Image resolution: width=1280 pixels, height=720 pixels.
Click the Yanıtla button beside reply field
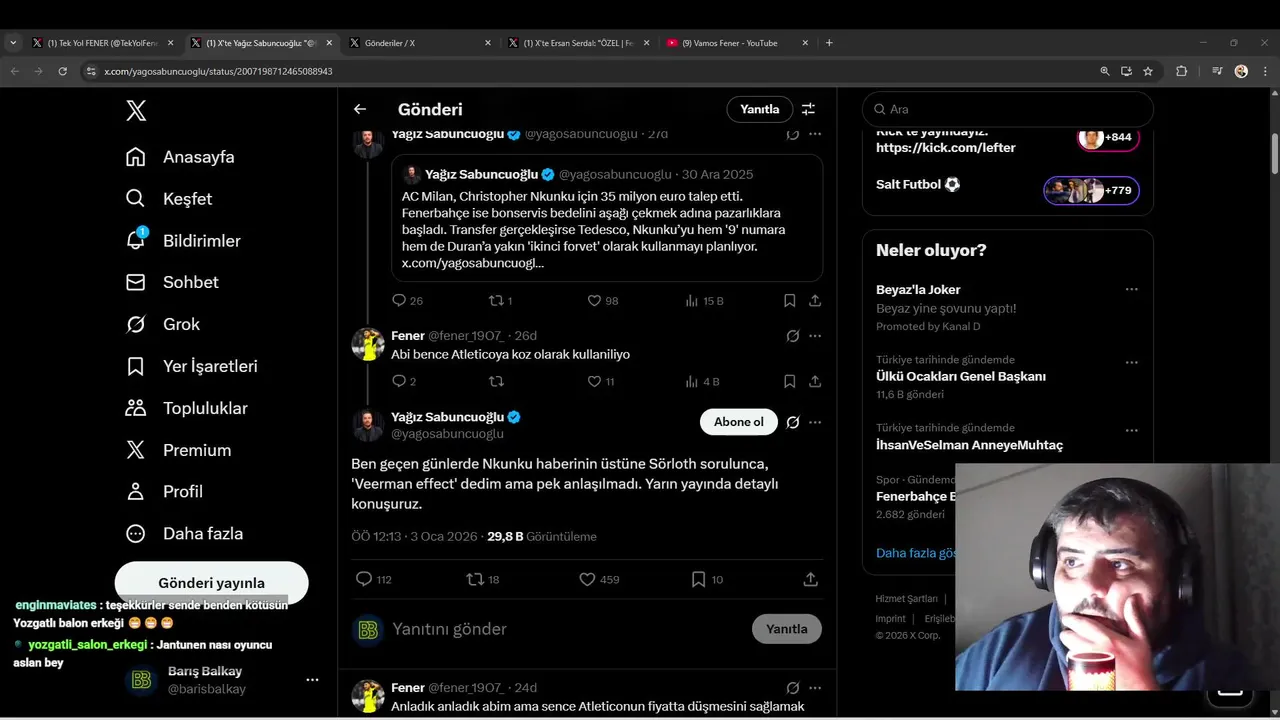[x=786, y=629]
